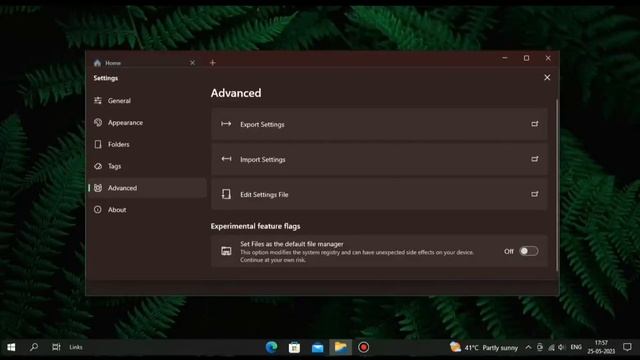
Task: Click Import Settings row
Action: (379, 159)
